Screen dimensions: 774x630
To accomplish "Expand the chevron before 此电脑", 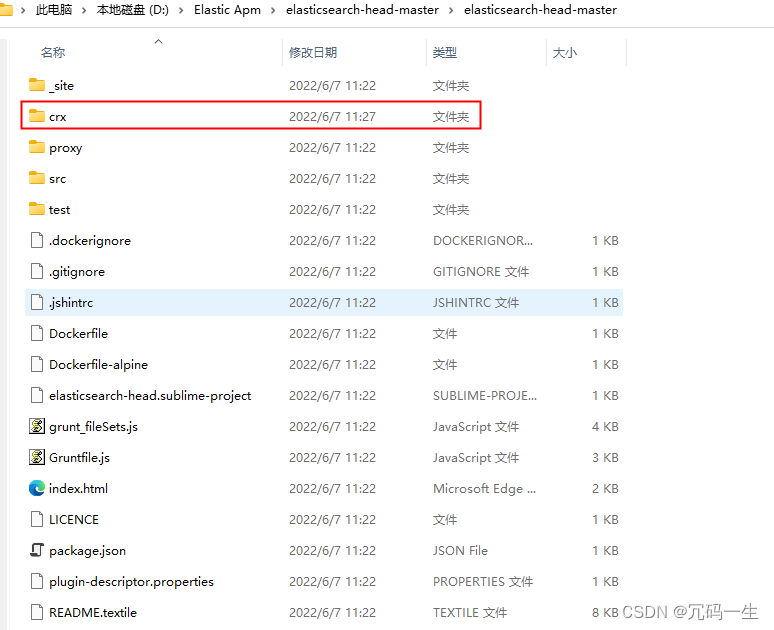I will pos(23,10).
